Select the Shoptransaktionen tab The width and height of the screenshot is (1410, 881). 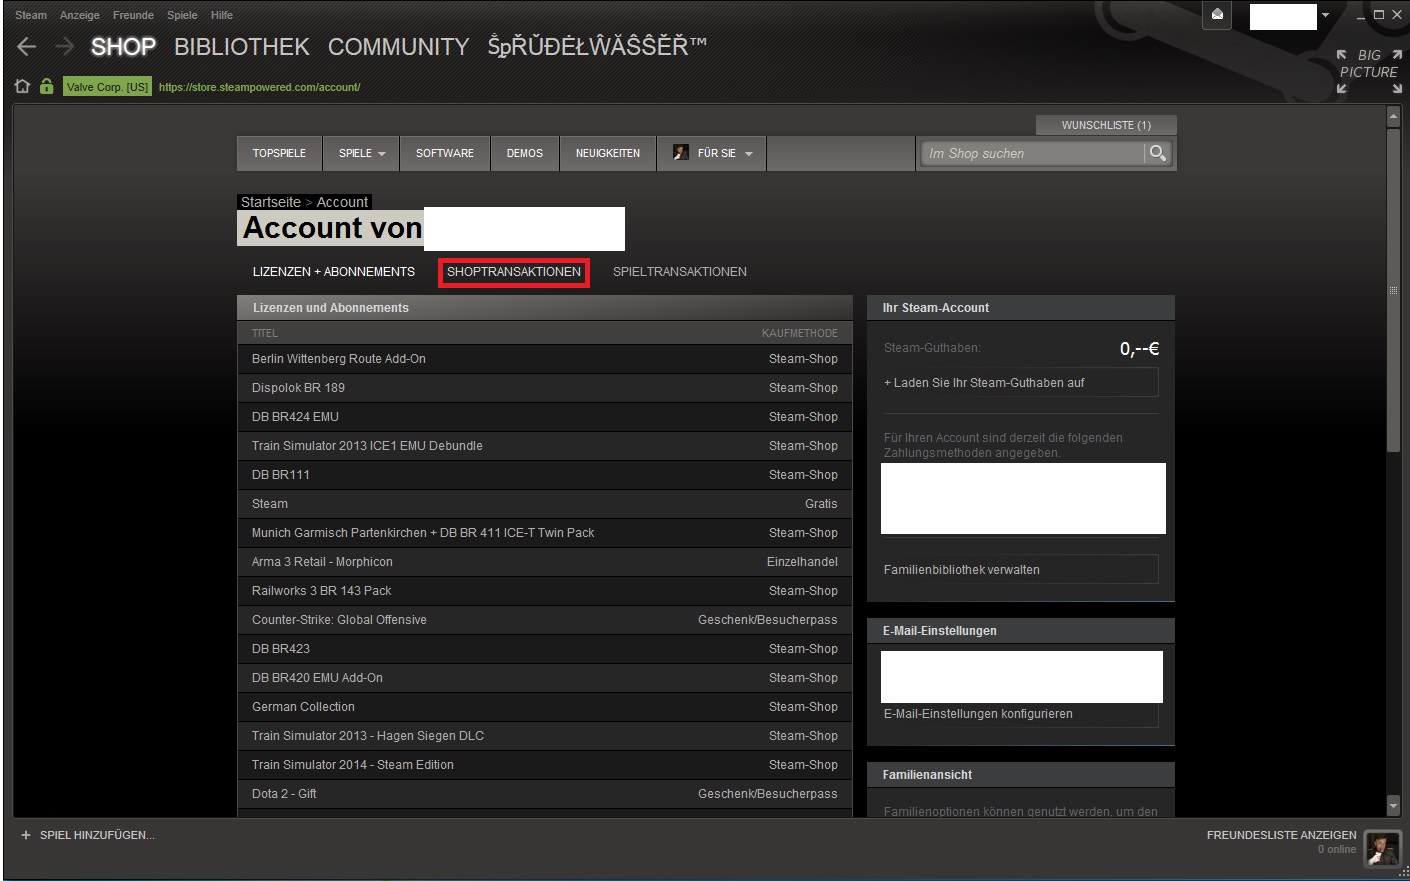[514, 272]
